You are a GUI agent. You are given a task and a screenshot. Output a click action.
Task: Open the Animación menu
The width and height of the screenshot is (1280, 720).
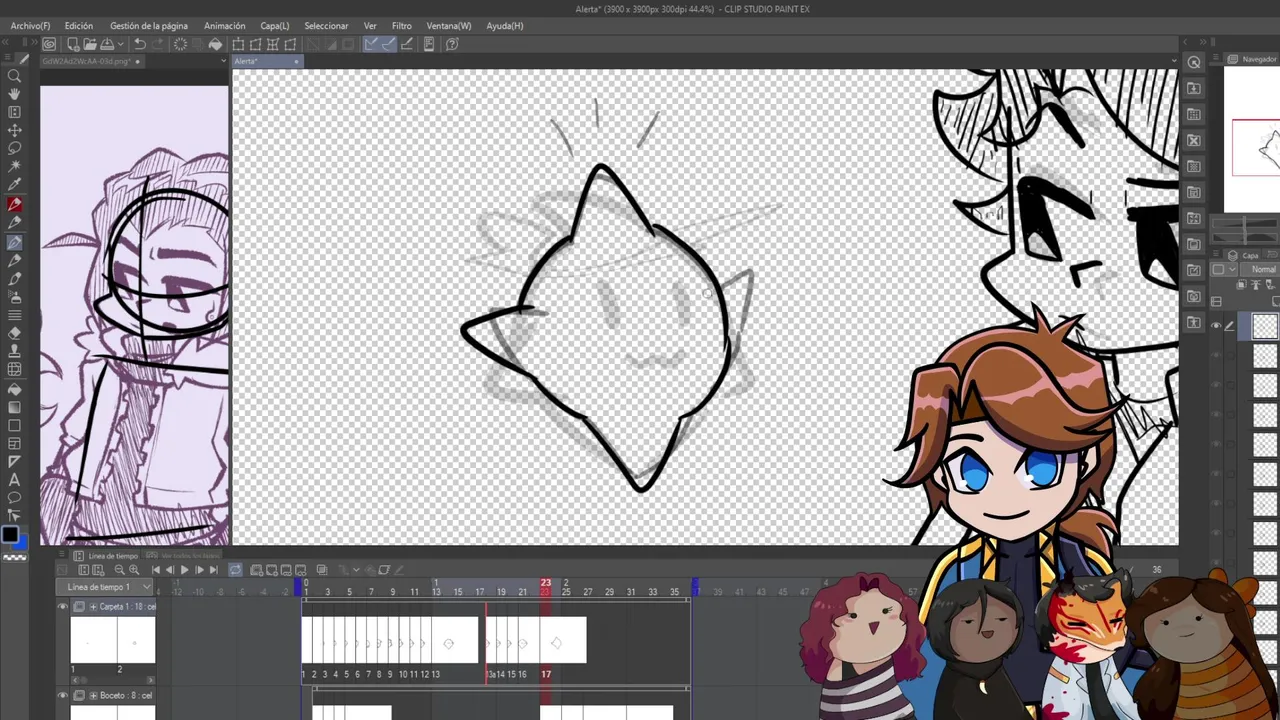224,26
